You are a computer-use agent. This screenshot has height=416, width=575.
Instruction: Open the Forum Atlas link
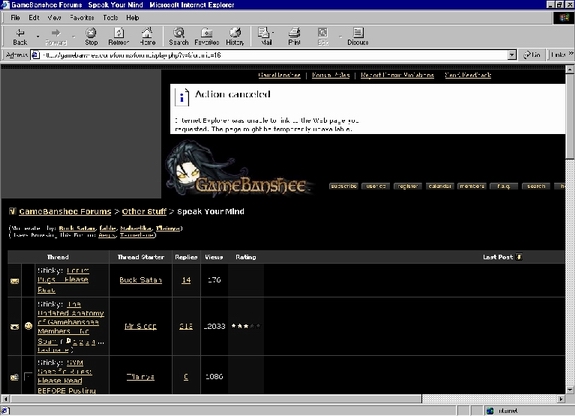click(x=330, y=75)
